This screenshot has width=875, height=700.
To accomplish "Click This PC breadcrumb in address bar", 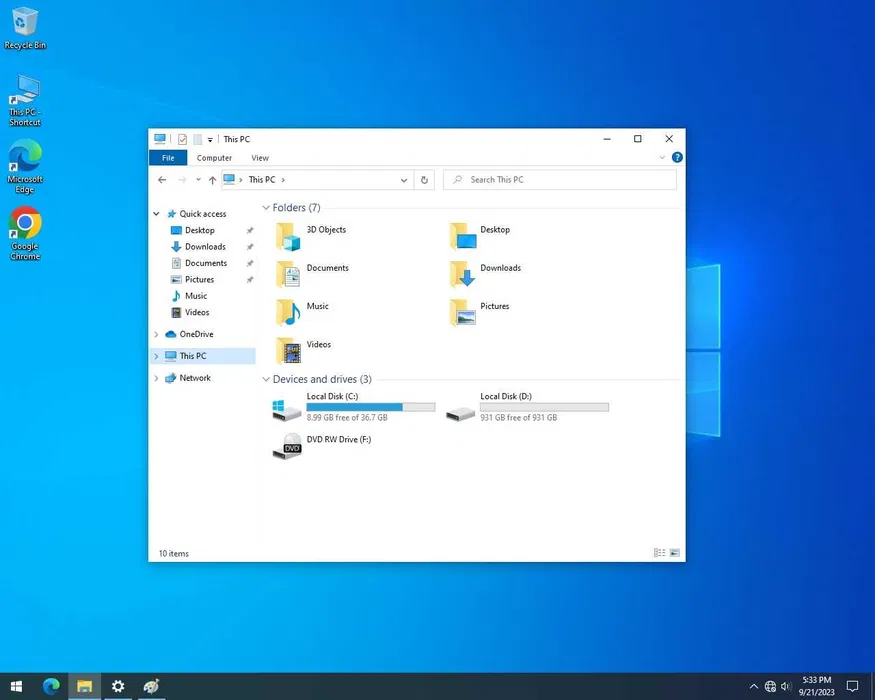I will pos(262,180).
